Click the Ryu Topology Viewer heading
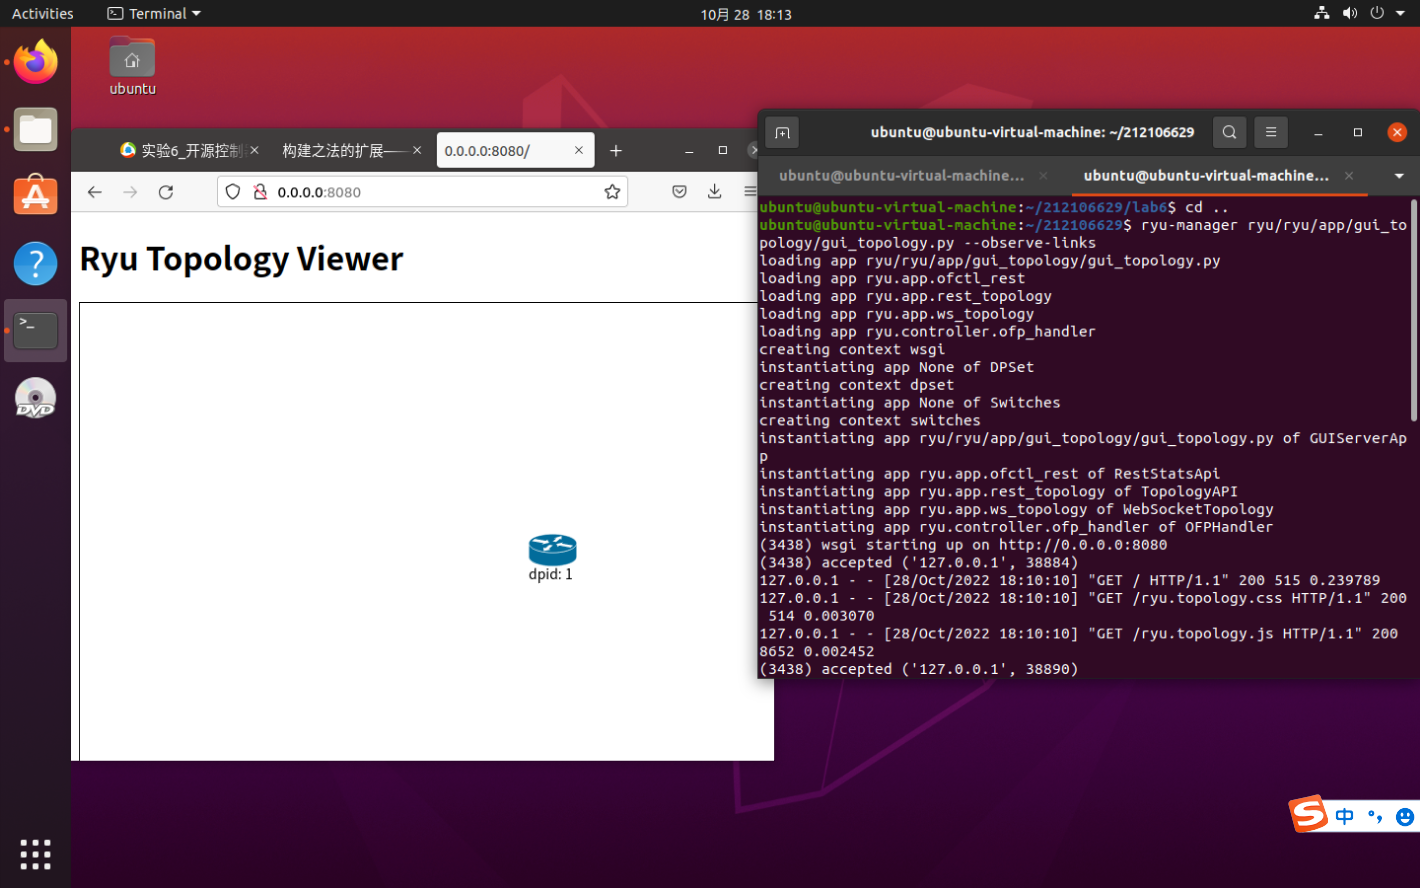 tap(241, 259)
